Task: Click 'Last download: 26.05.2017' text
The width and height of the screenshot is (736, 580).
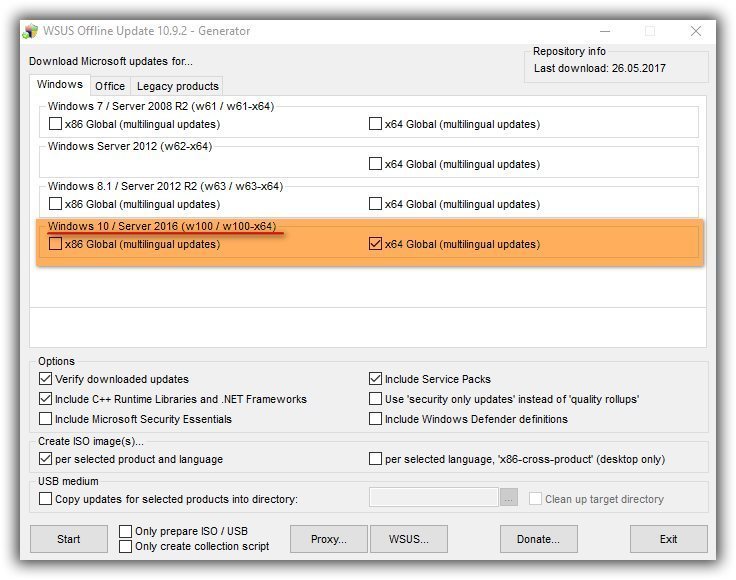Action: click(x=599, y=69)
